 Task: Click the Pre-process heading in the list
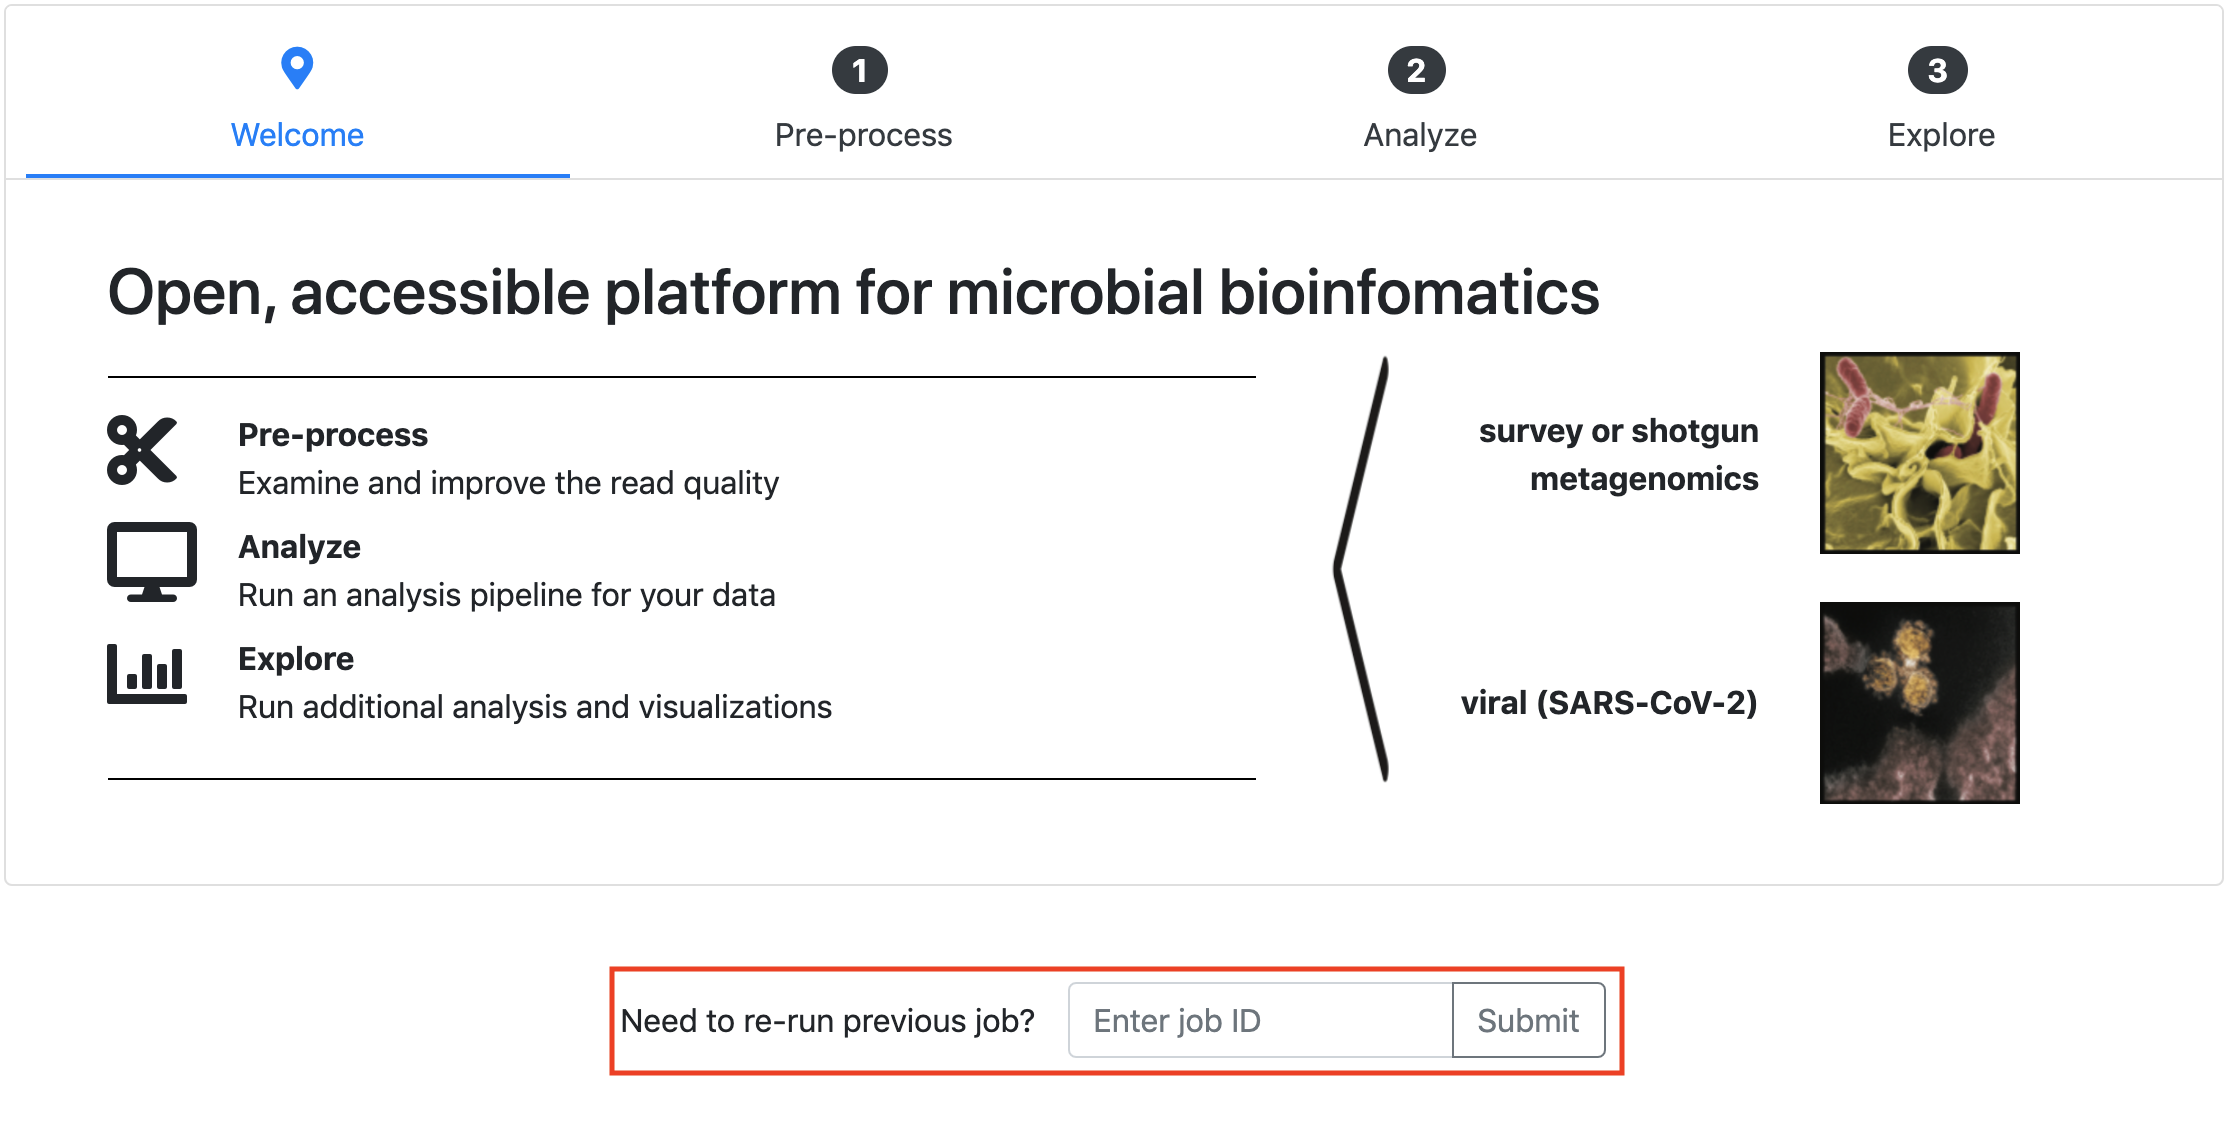click(x=333, y=435)
